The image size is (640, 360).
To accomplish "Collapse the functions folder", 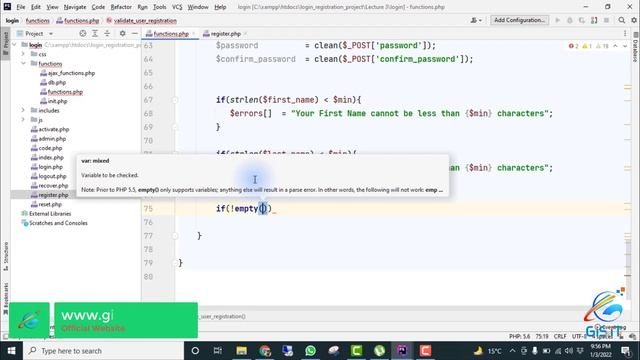I will tap(23, 63).
